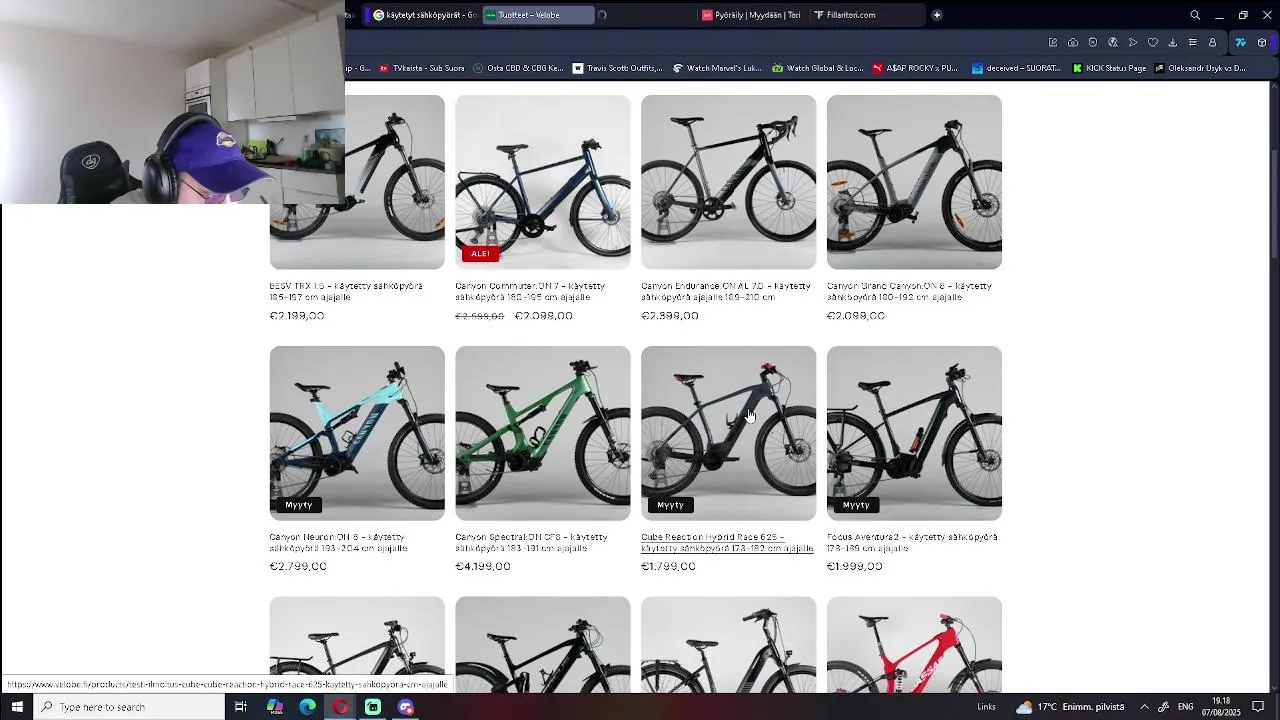Image resolution: width=1280 pixels, height=720 pixels.
Task: Click the weather 17°C widget
Action: point(1070,707)
